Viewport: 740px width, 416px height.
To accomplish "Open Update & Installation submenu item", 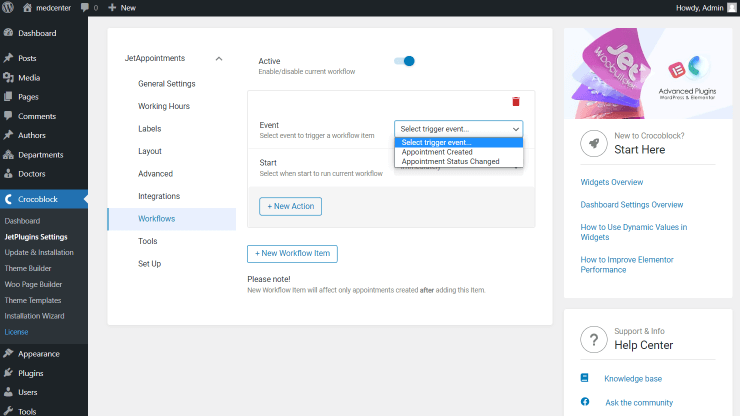I will tap(39, 252).
